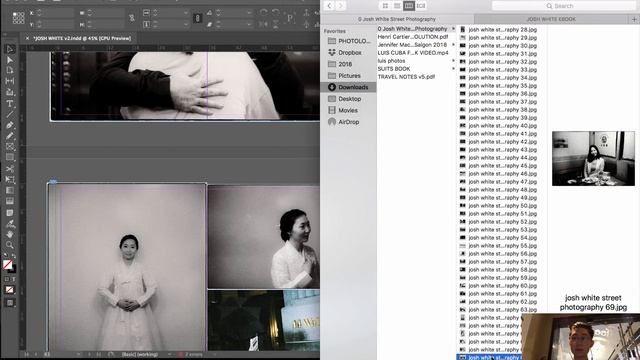Open Pictures in Finder sidebar
Image resolution: width=640 pixels, height=360 pixels.
[344, 76]
